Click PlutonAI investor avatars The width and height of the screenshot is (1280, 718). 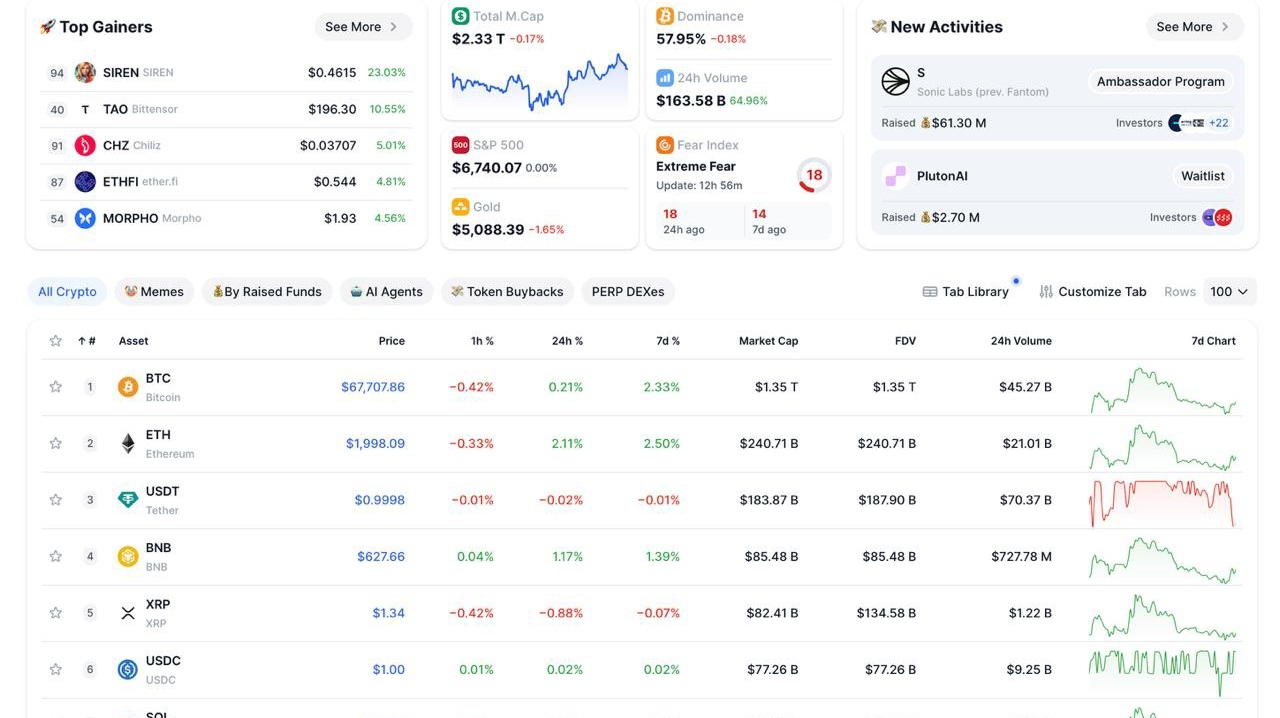click(x=1217, y=217)
